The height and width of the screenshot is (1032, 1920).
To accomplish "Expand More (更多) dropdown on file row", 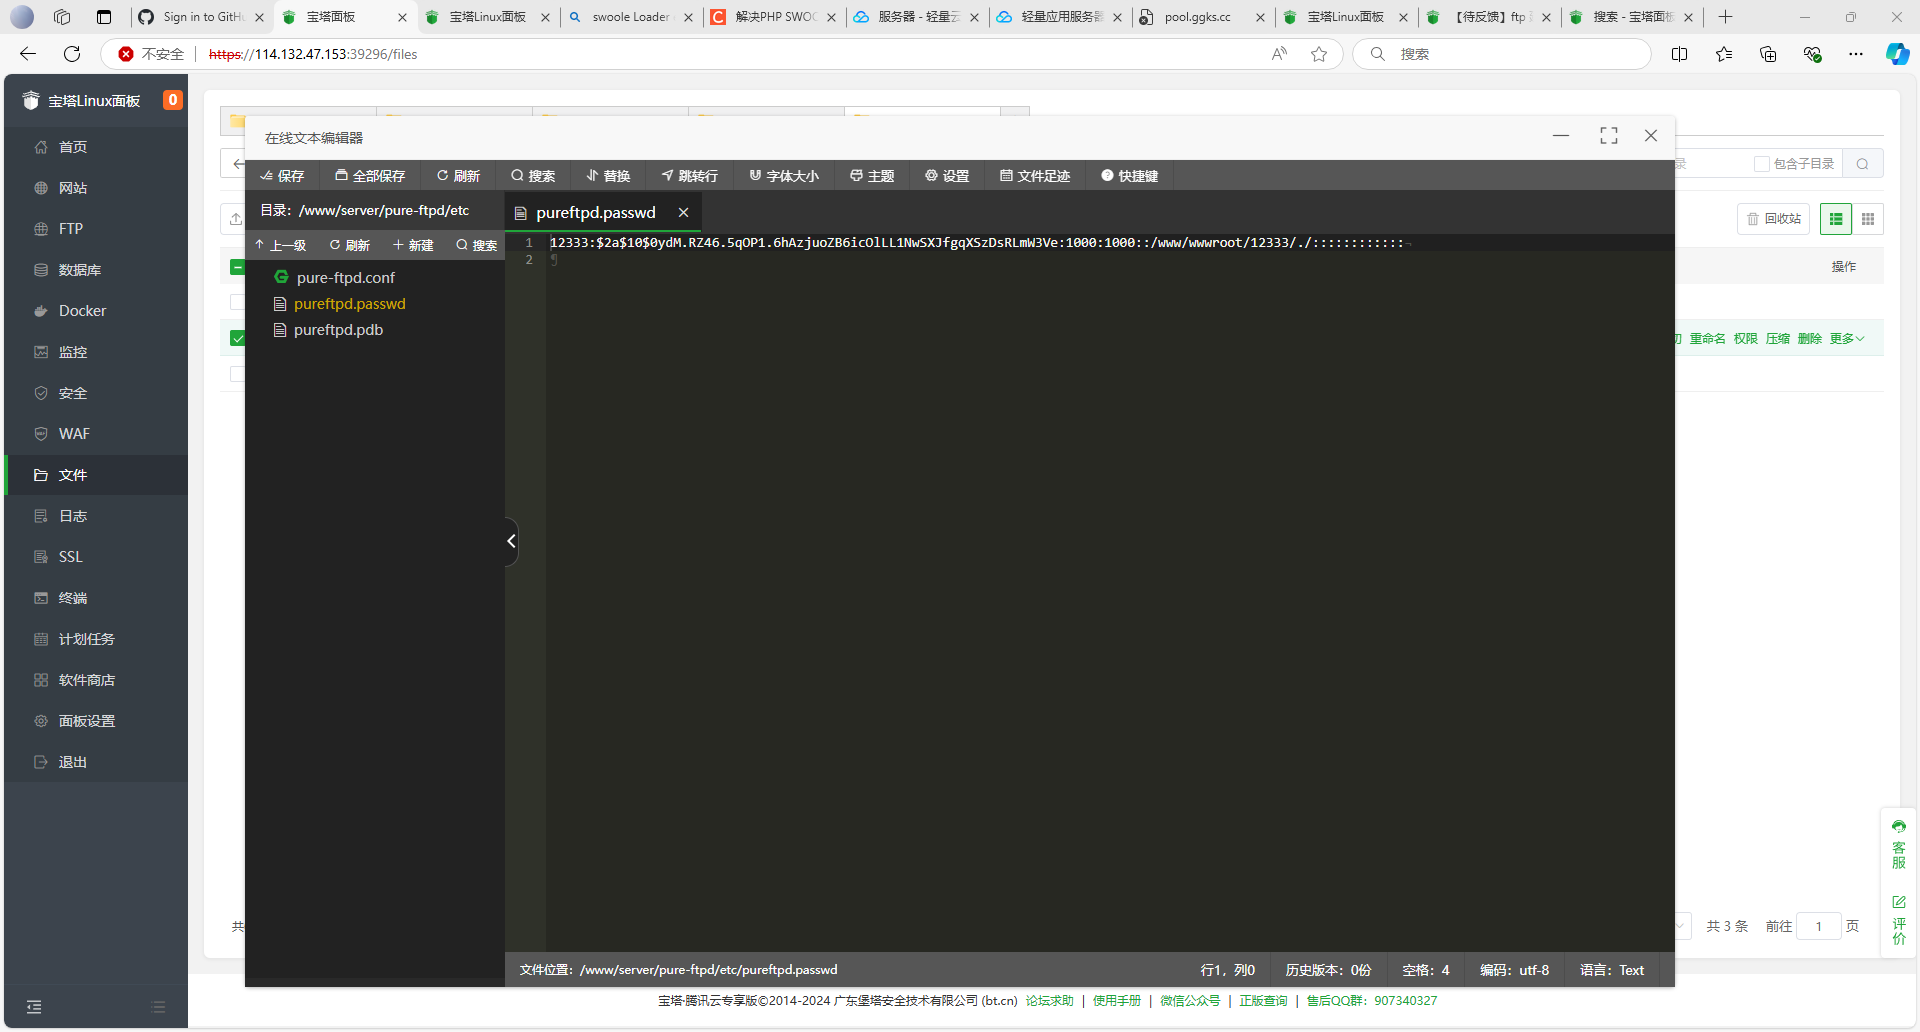I will [x=1847, y=339].
